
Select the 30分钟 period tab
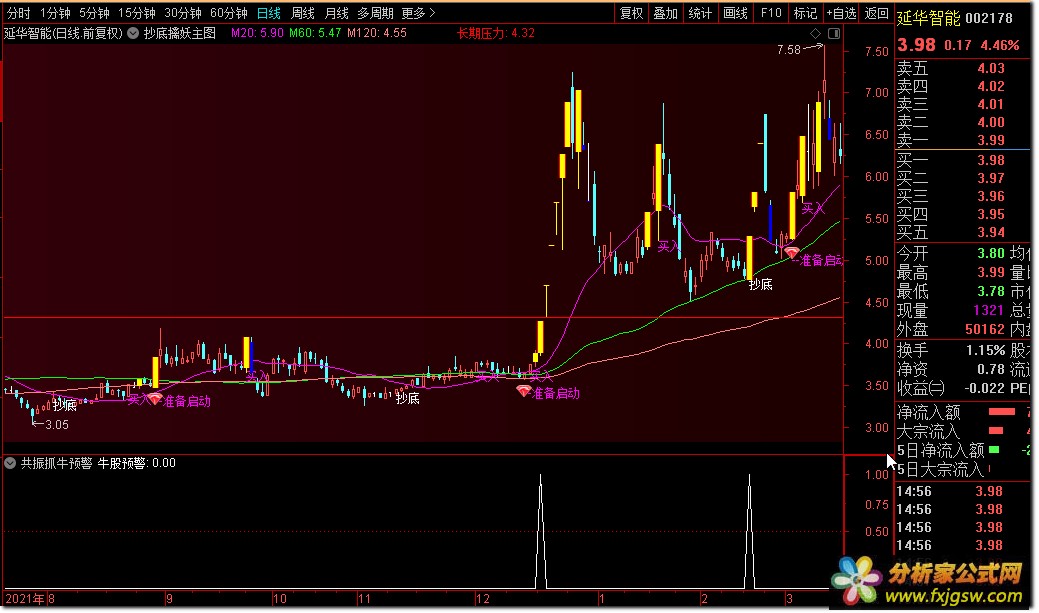pos(183,13)
